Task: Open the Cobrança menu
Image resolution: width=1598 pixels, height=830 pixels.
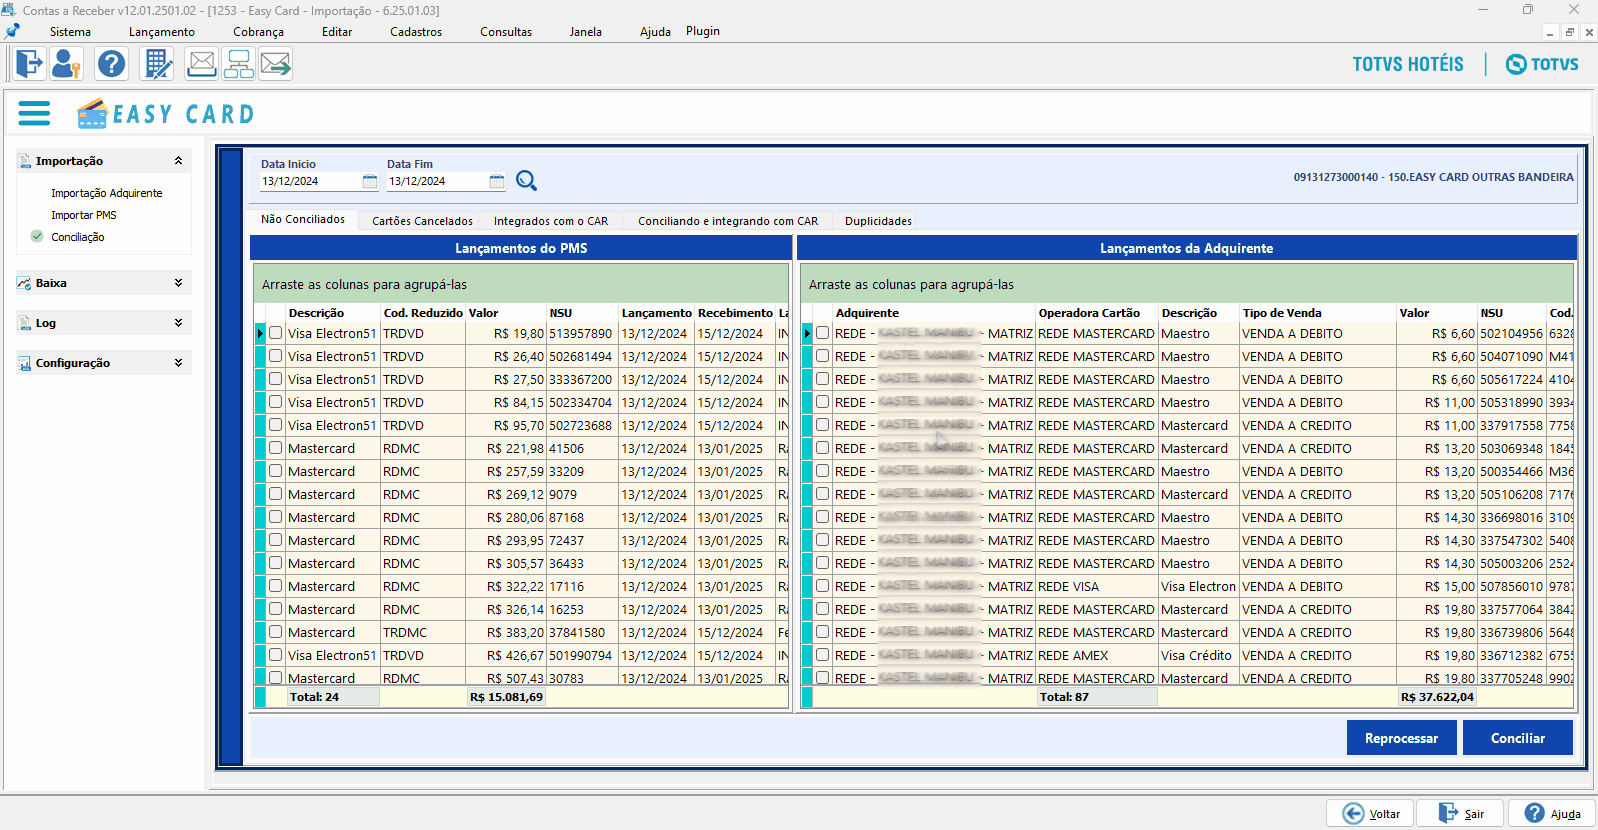Action: [x=258, y=32]
